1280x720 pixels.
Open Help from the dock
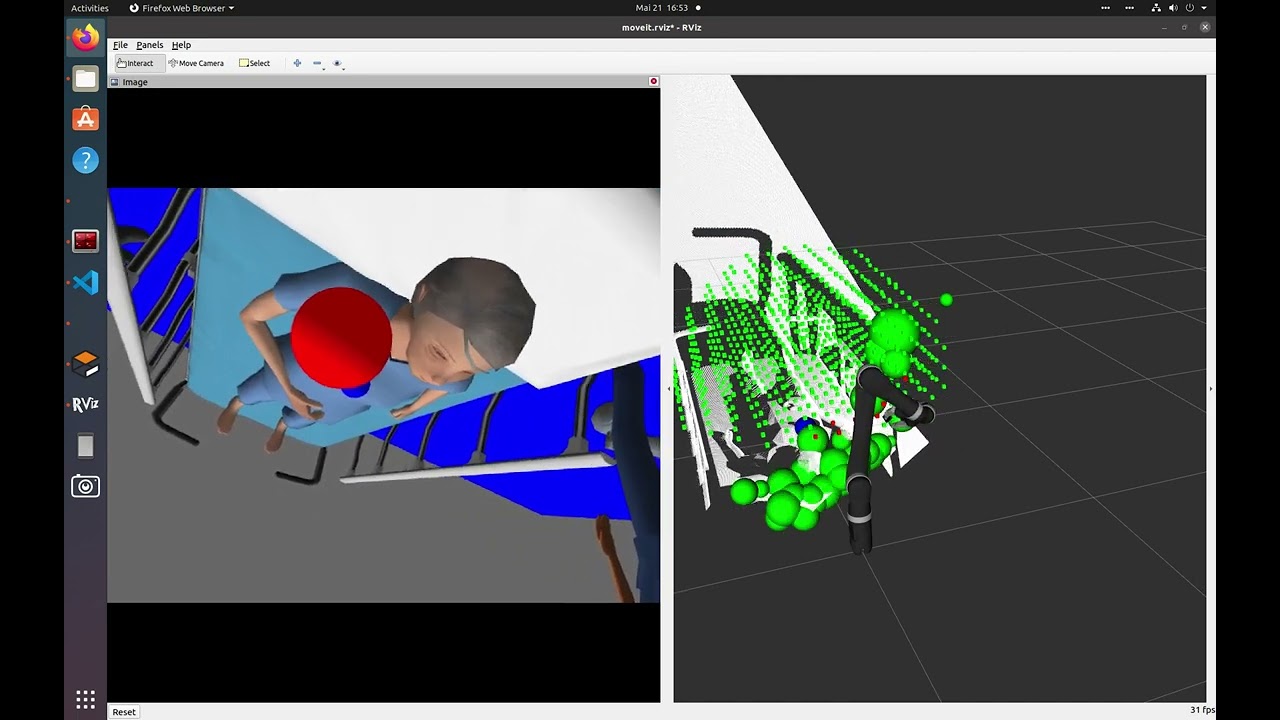[x=86, y=160]
